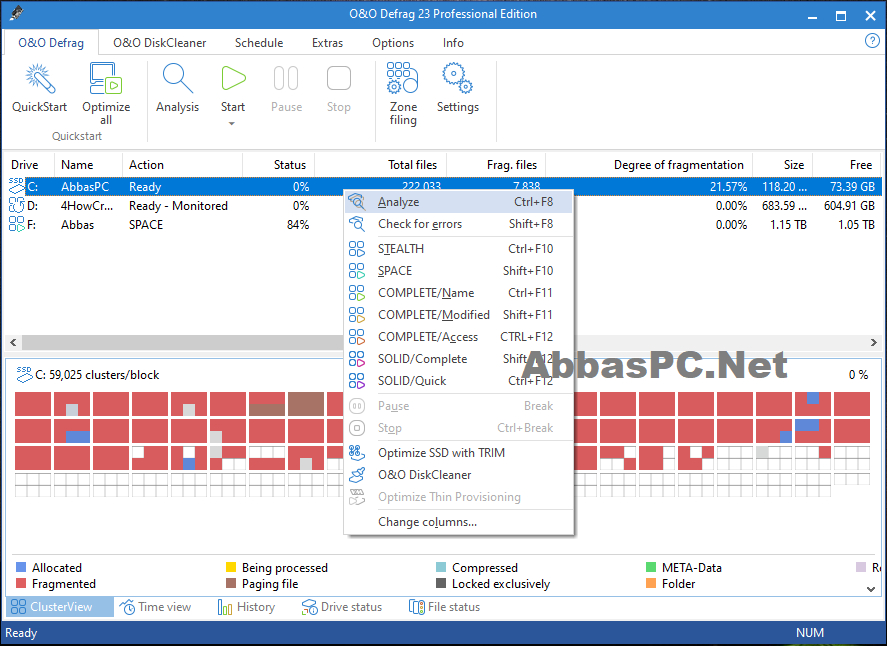Click the Frag. files column header
This screenshot has width=887, height=646.
(x=496, y=165)
